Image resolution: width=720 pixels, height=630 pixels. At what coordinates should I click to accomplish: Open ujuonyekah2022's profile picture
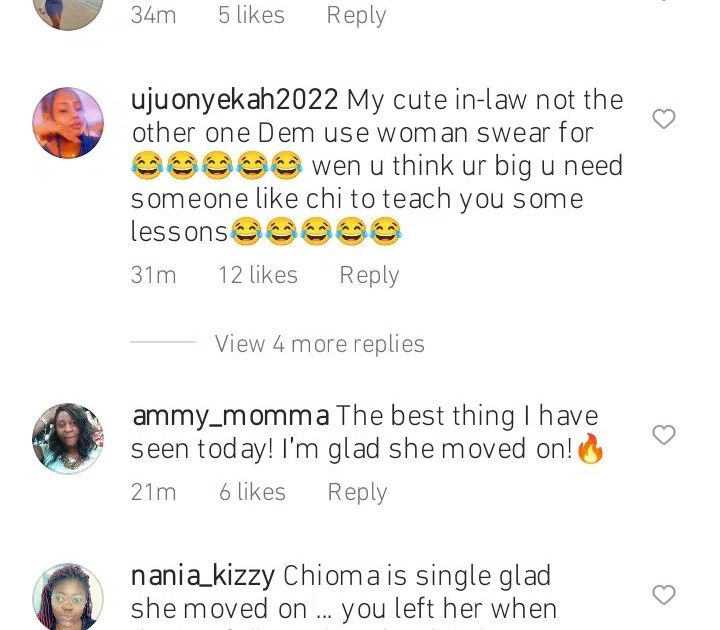[x=68, y=122]
